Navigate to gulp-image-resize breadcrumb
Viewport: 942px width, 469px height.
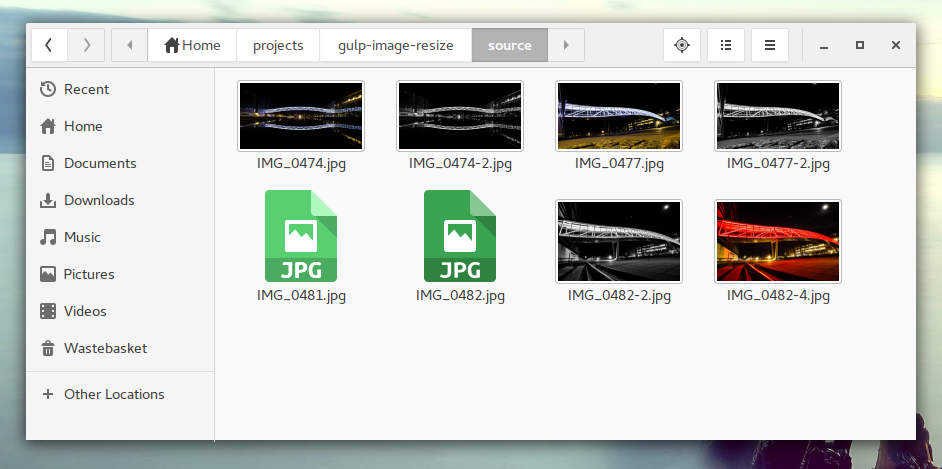[396, 45]
